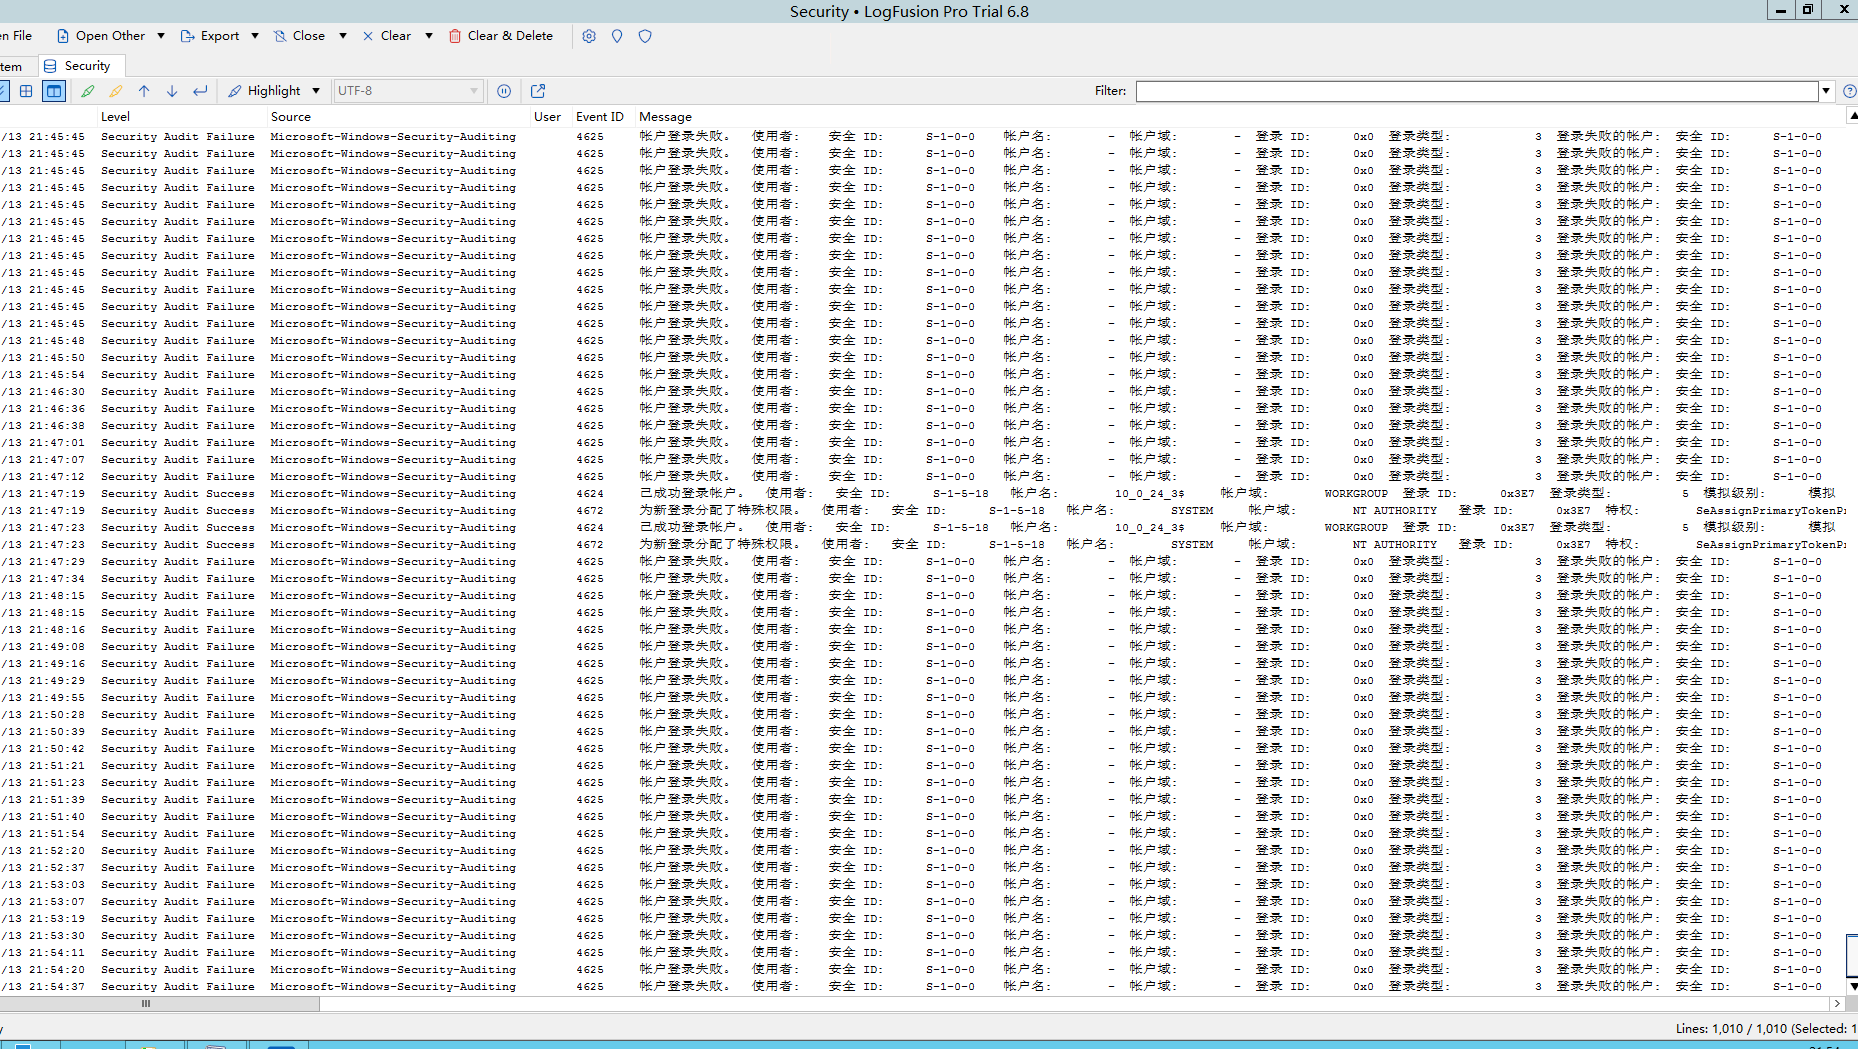Select the yellow highlighter tool
1858x1049 pixels.
tap(115, 91)
